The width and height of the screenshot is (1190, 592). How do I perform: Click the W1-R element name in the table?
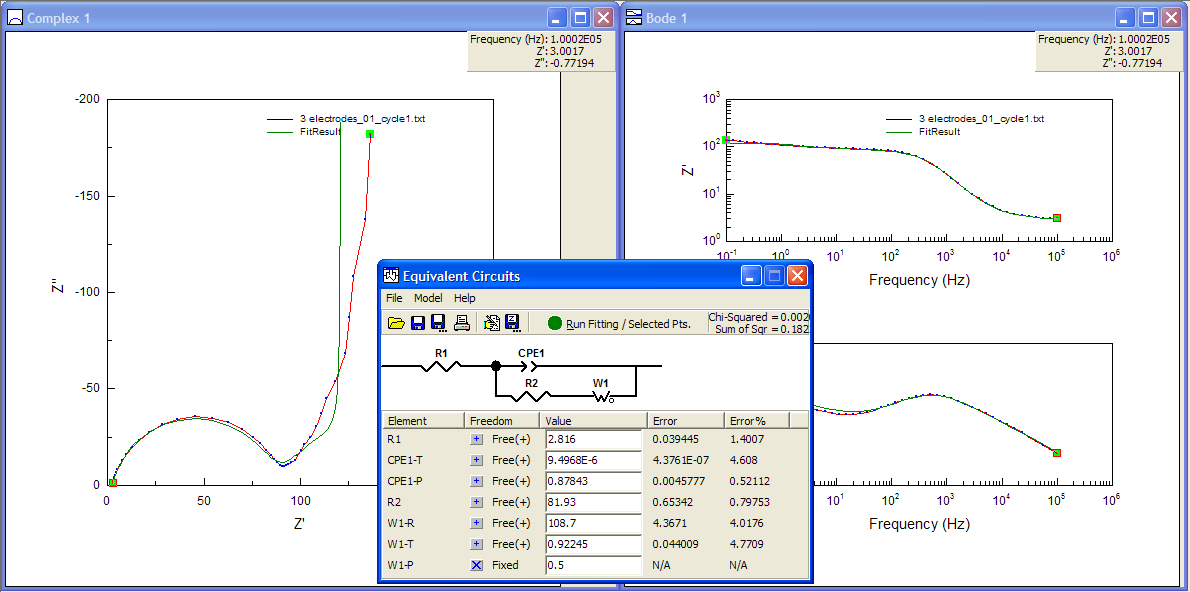point(399,523)
